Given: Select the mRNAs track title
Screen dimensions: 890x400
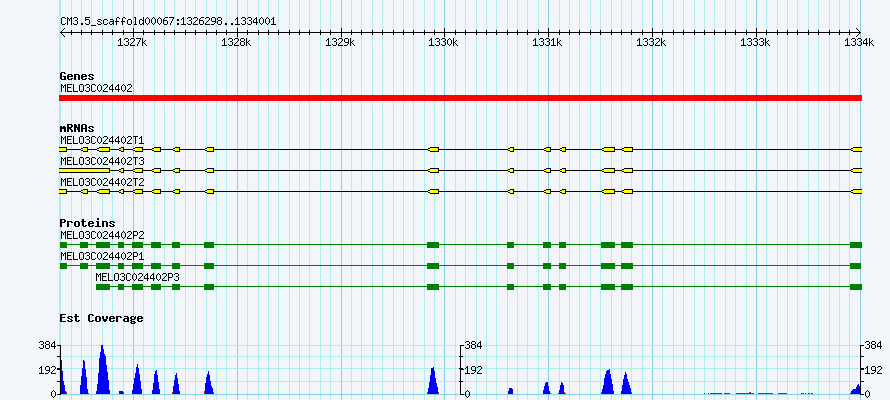Looking at the screenshot, I should [x=77, y=128].
